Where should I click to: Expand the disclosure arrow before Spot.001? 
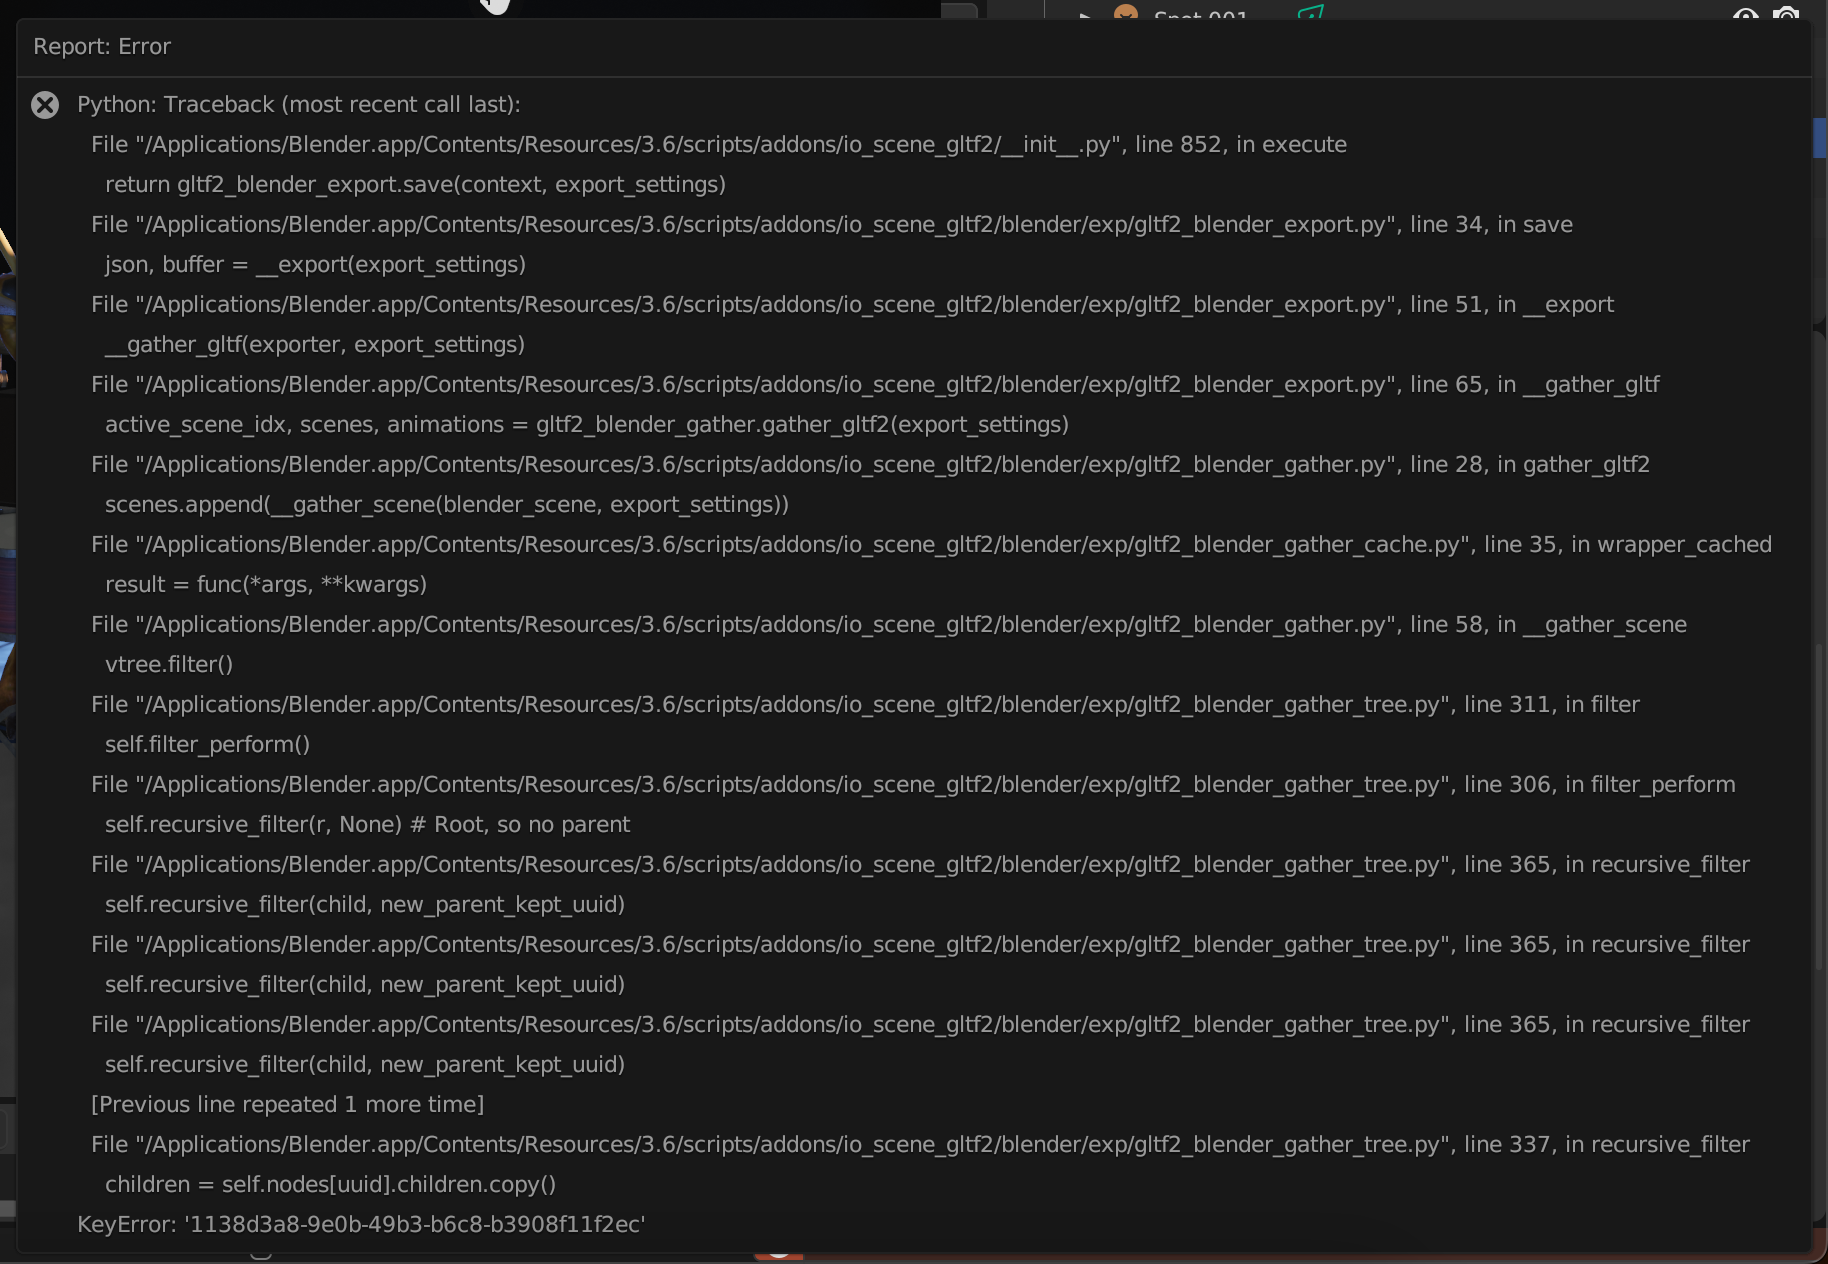pyautogui.click(x=1085, y=16)
